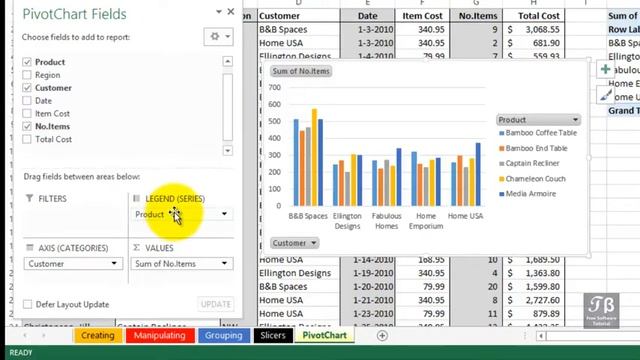Click the Axis (Categories) area icon
This screenshot has width=640, height=360.
pos(29,248)
